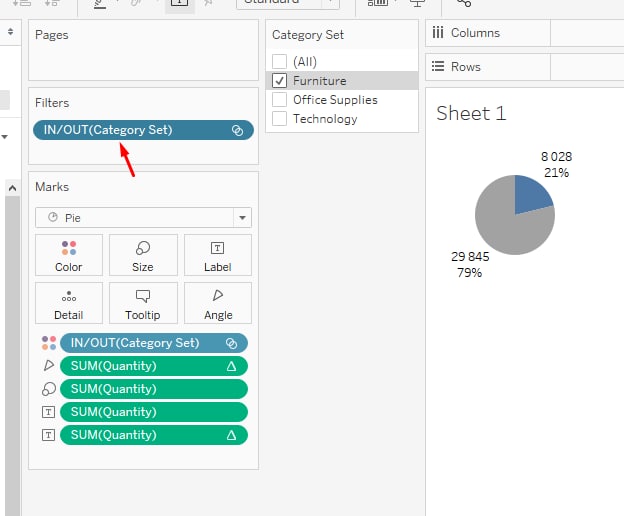
Task: Click the Pages shelf
Action: click(143, 50)
